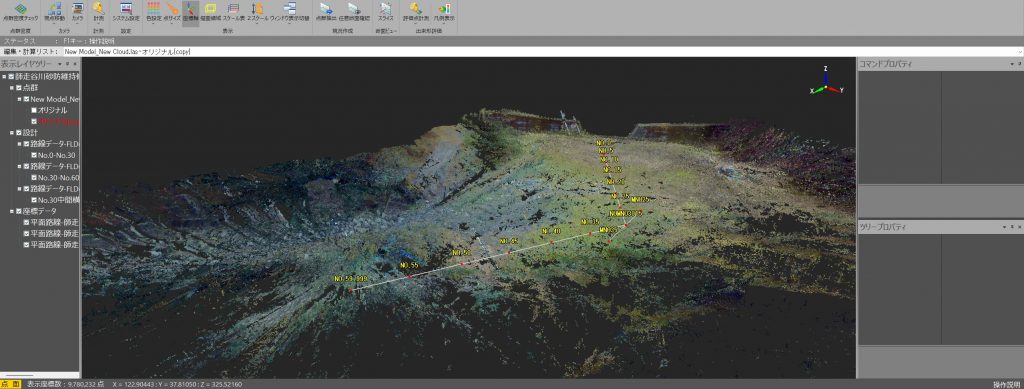Image resolution: width=1024 pixels, height=389 pixels.
Task: Uncheck the No.30-No.60 layer
Action: coord(34,178)
